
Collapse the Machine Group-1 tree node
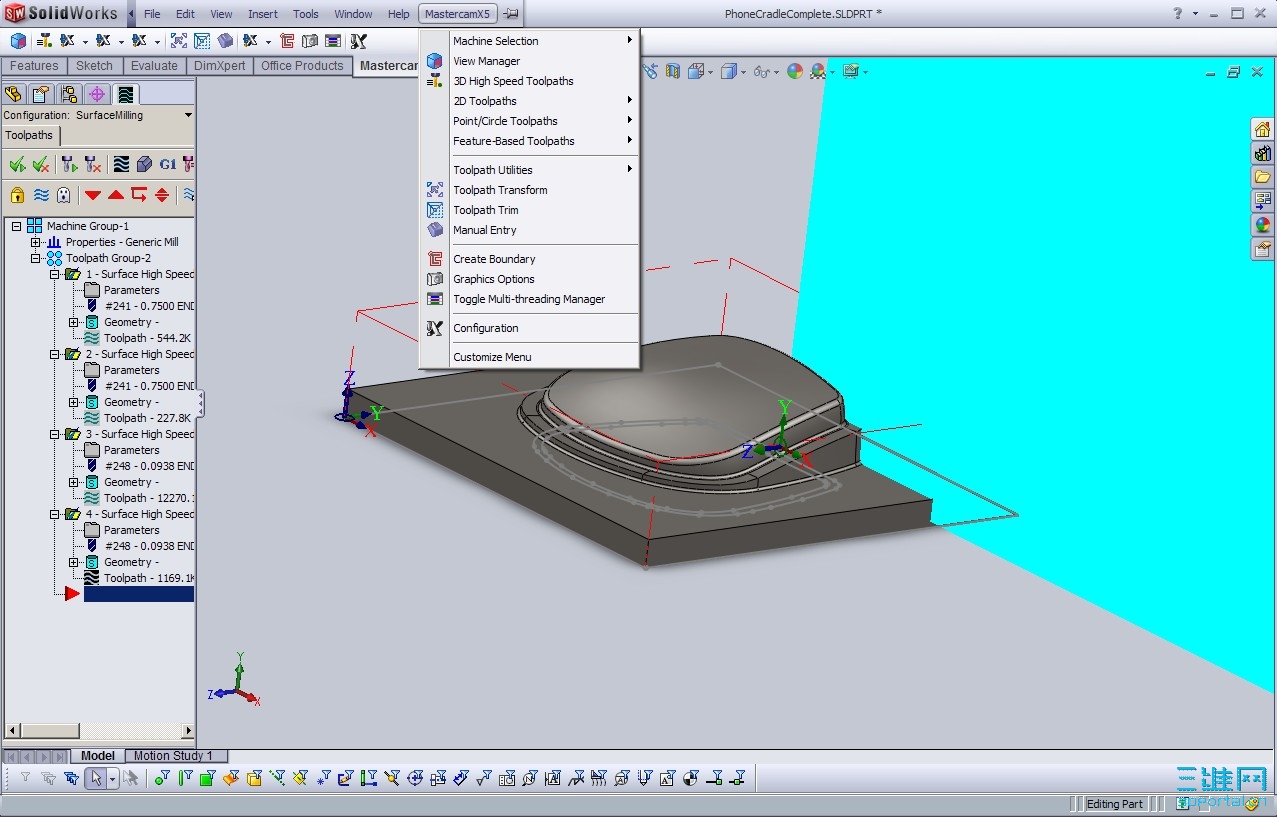click(x=17, y=226)
